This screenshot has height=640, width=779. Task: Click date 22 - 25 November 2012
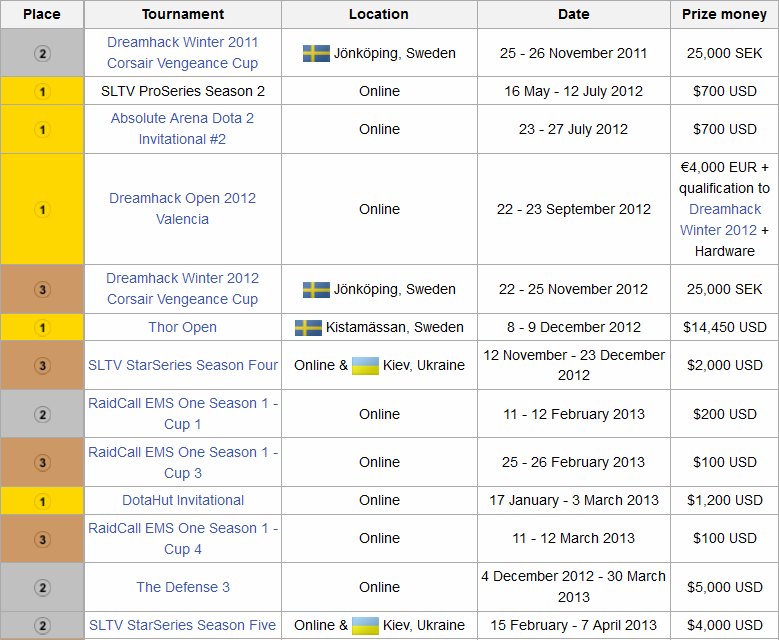pos(574,289)
